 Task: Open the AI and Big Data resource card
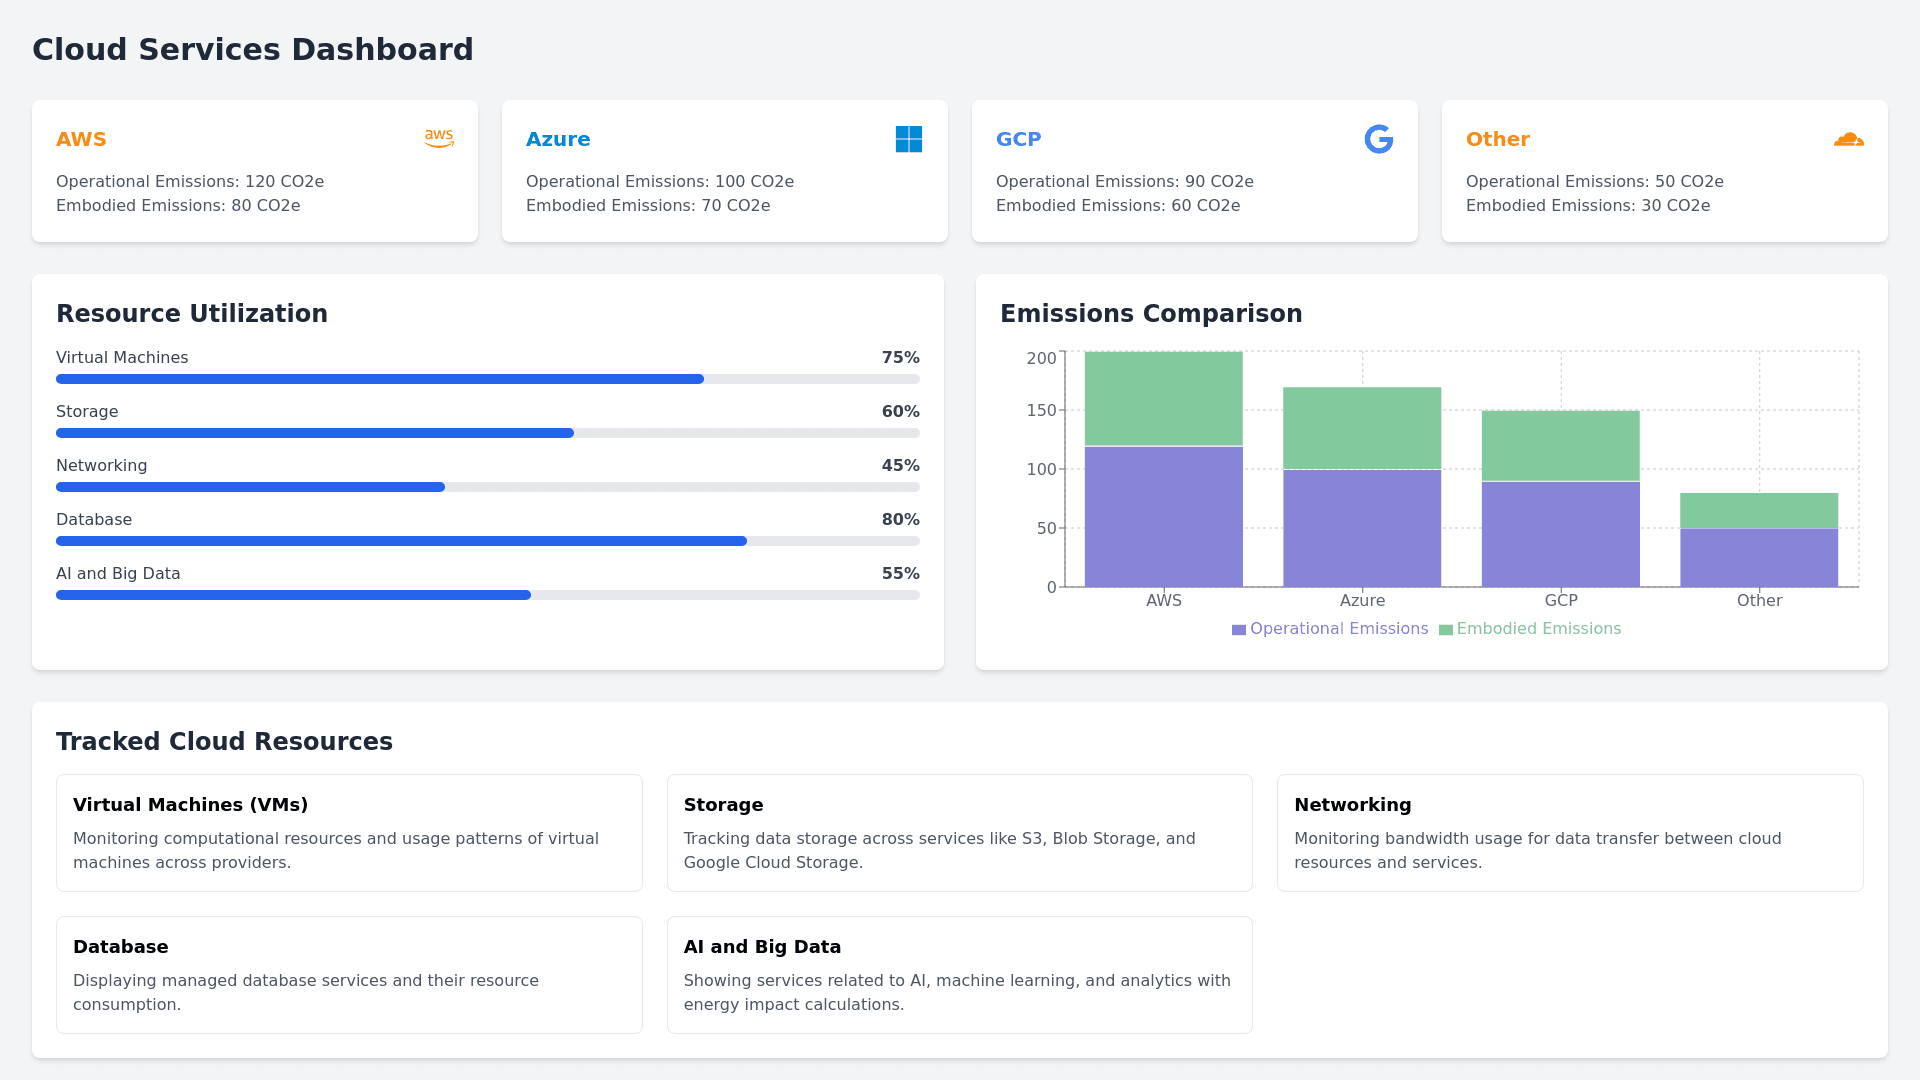(959, 974)
